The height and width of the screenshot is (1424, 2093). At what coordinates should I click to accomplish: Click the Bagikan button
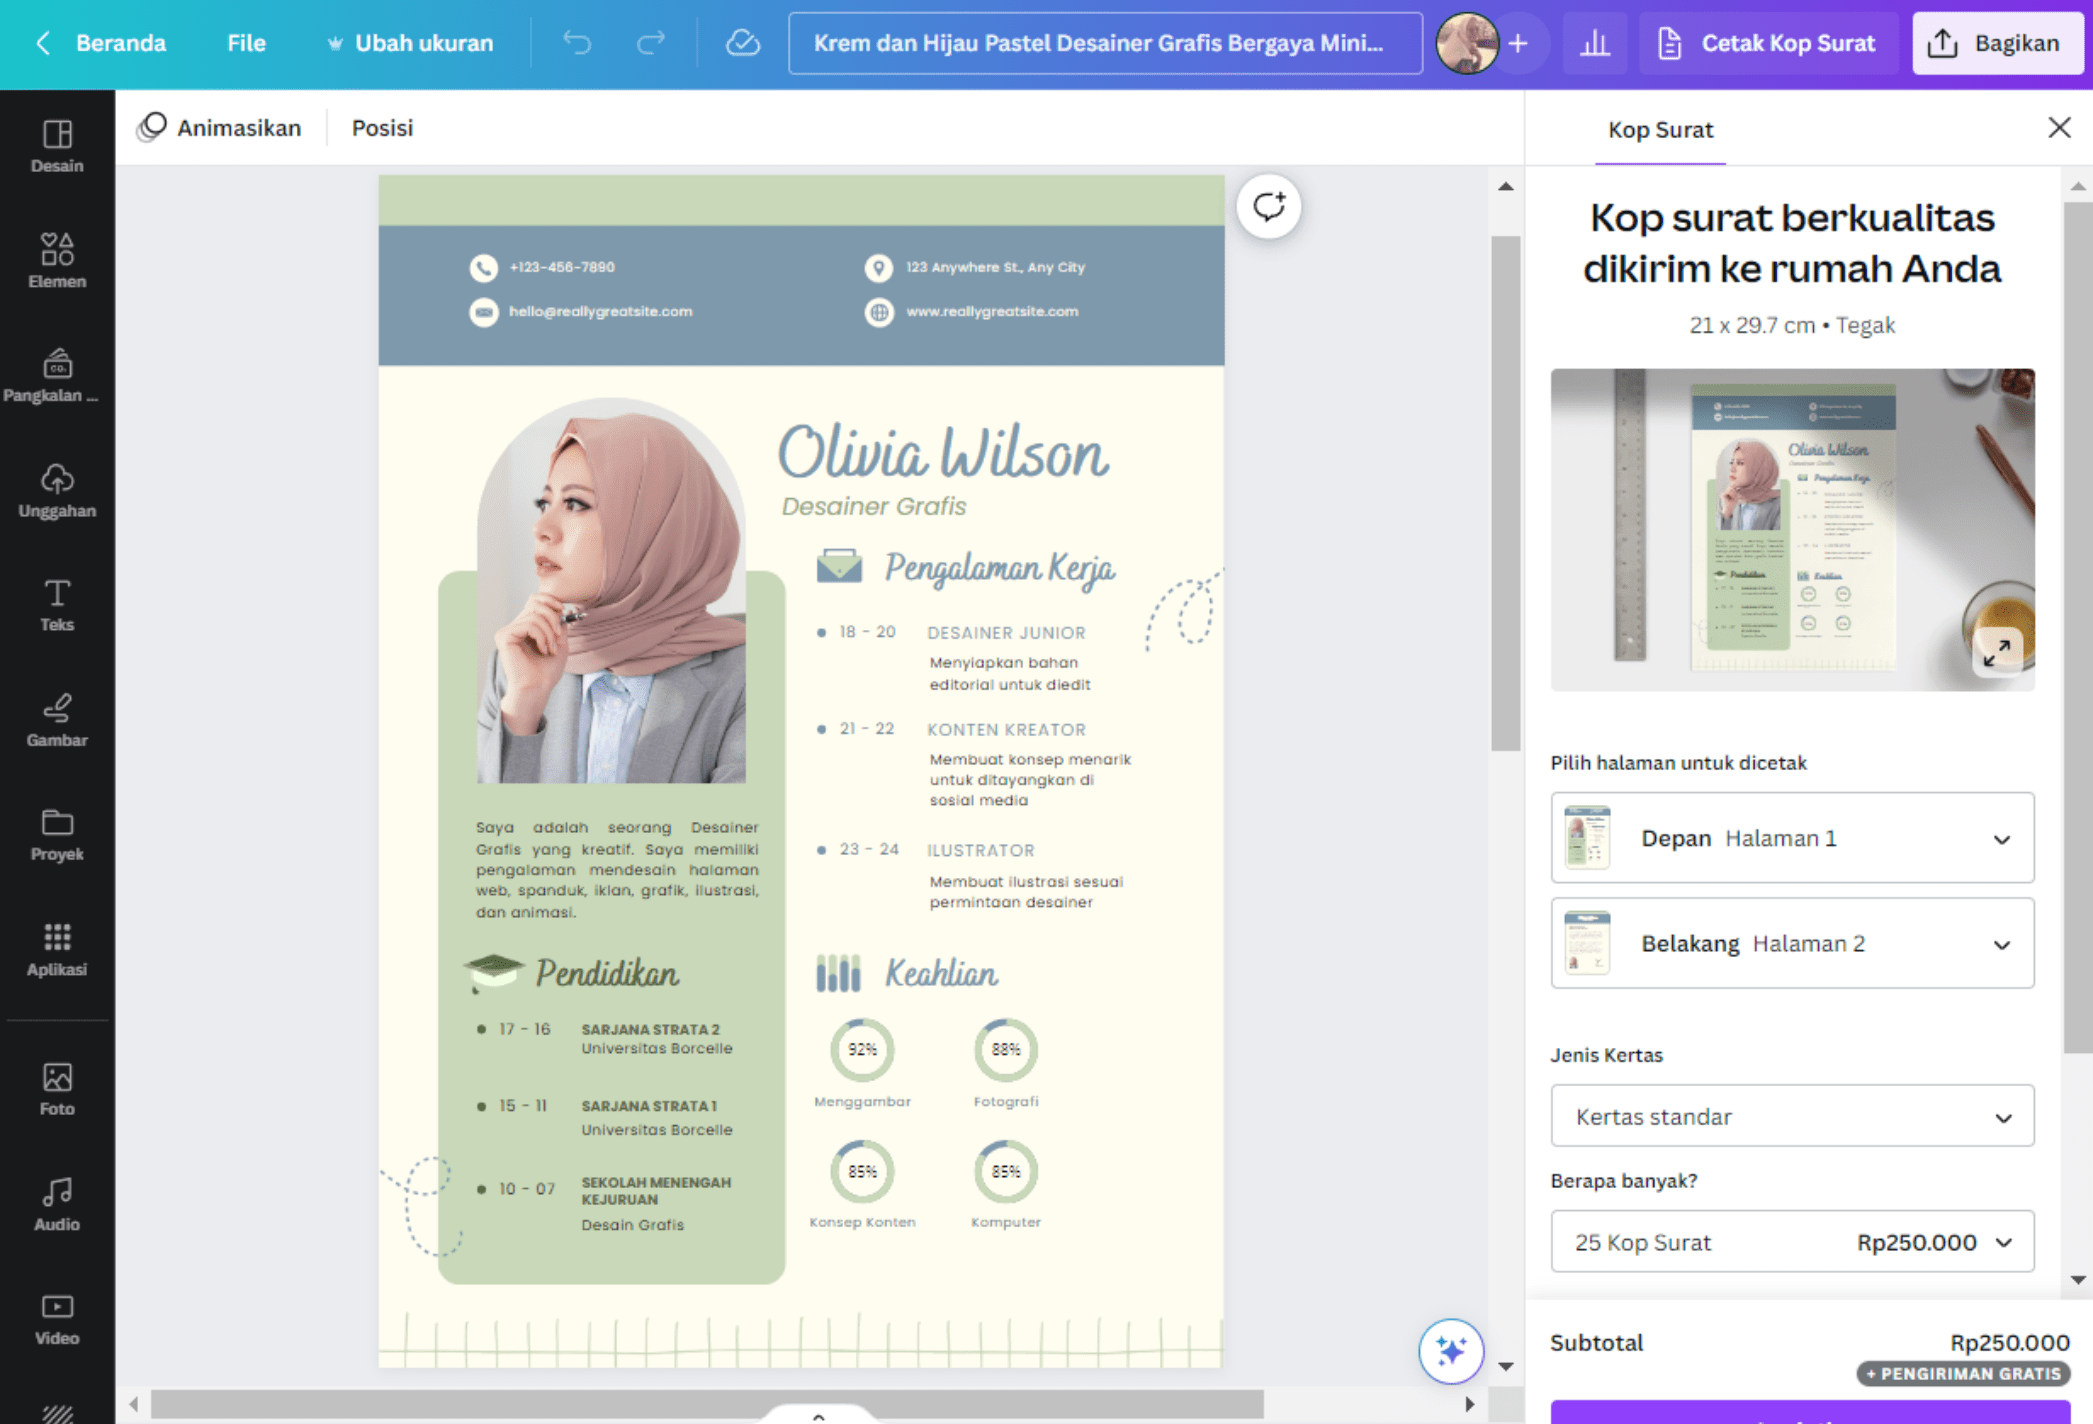[x=1997, y=43]
